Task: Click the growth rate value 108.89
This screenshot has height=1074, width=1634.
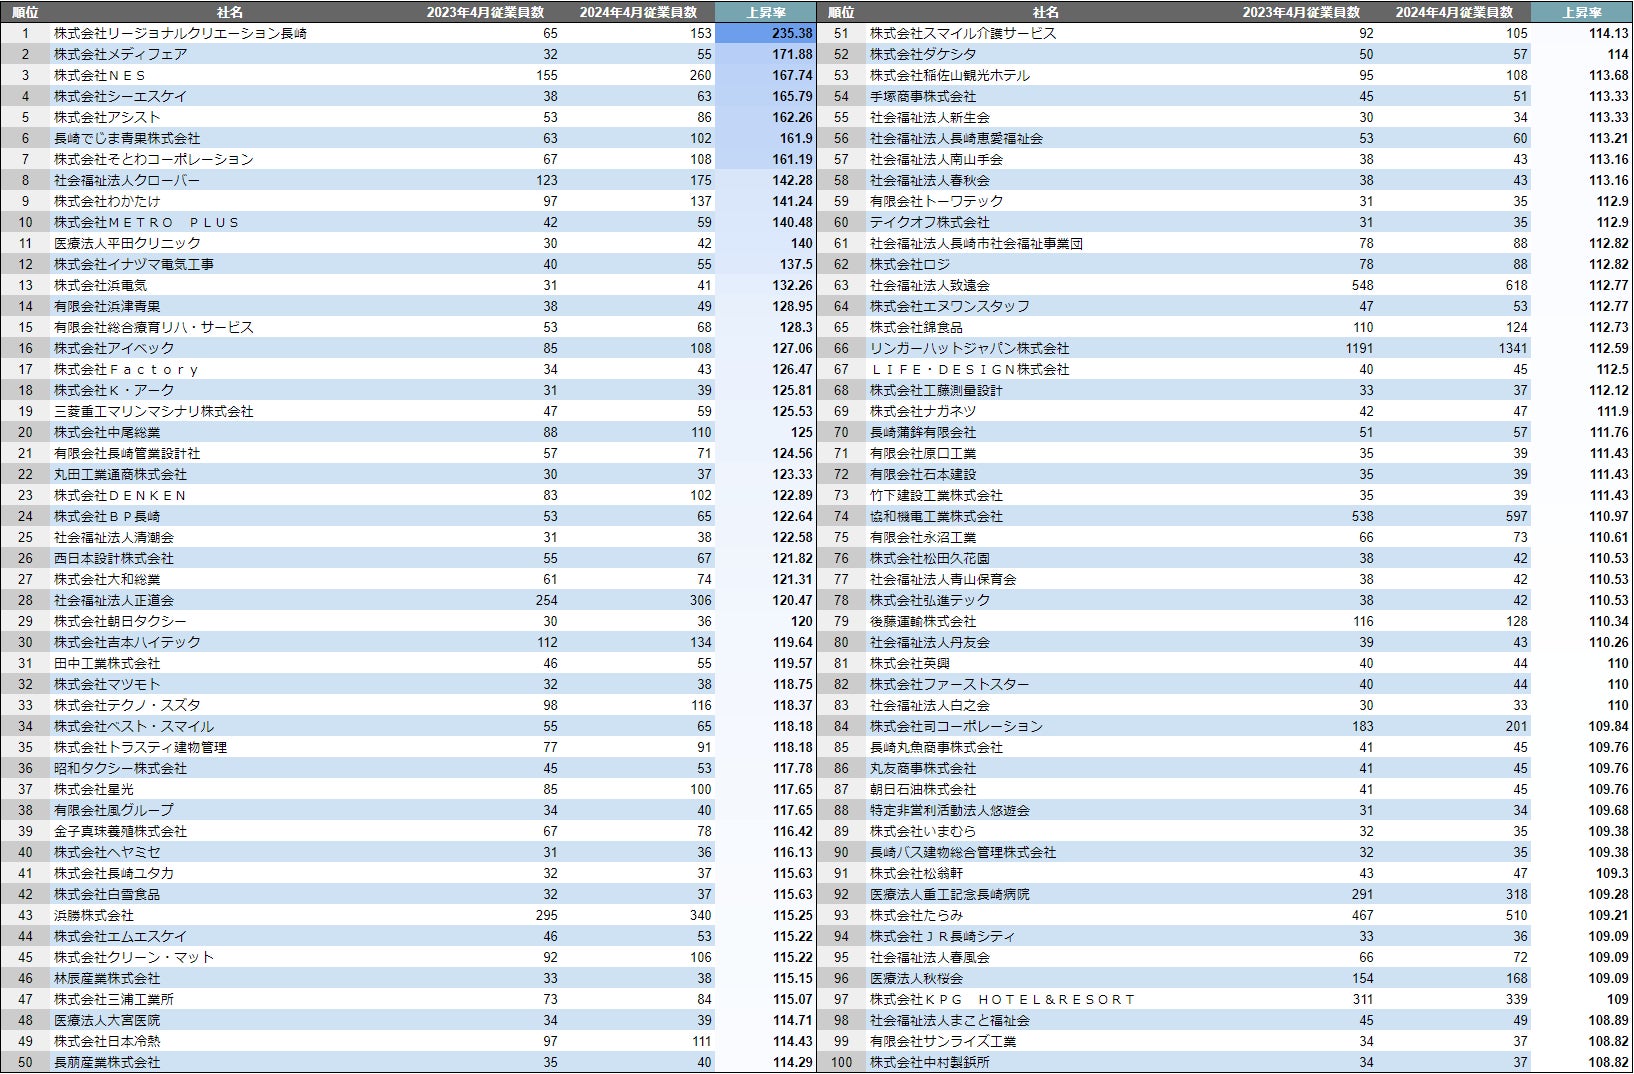Action: 1608,1020
